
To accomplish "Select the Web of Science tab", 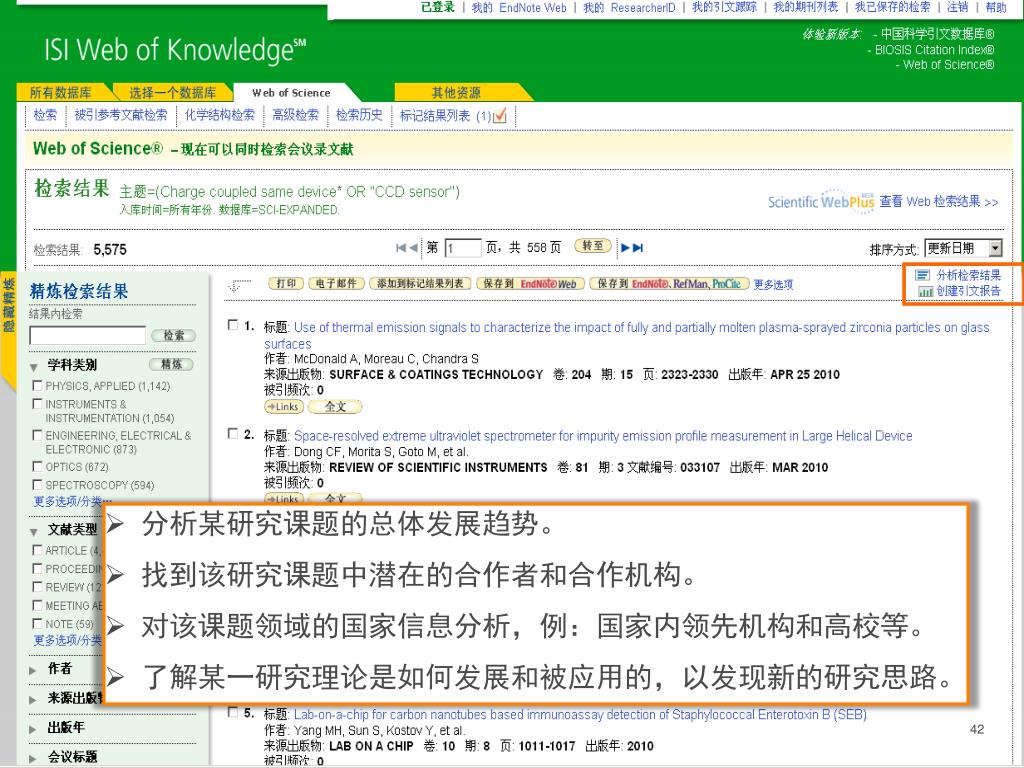I will click(291, 93).
